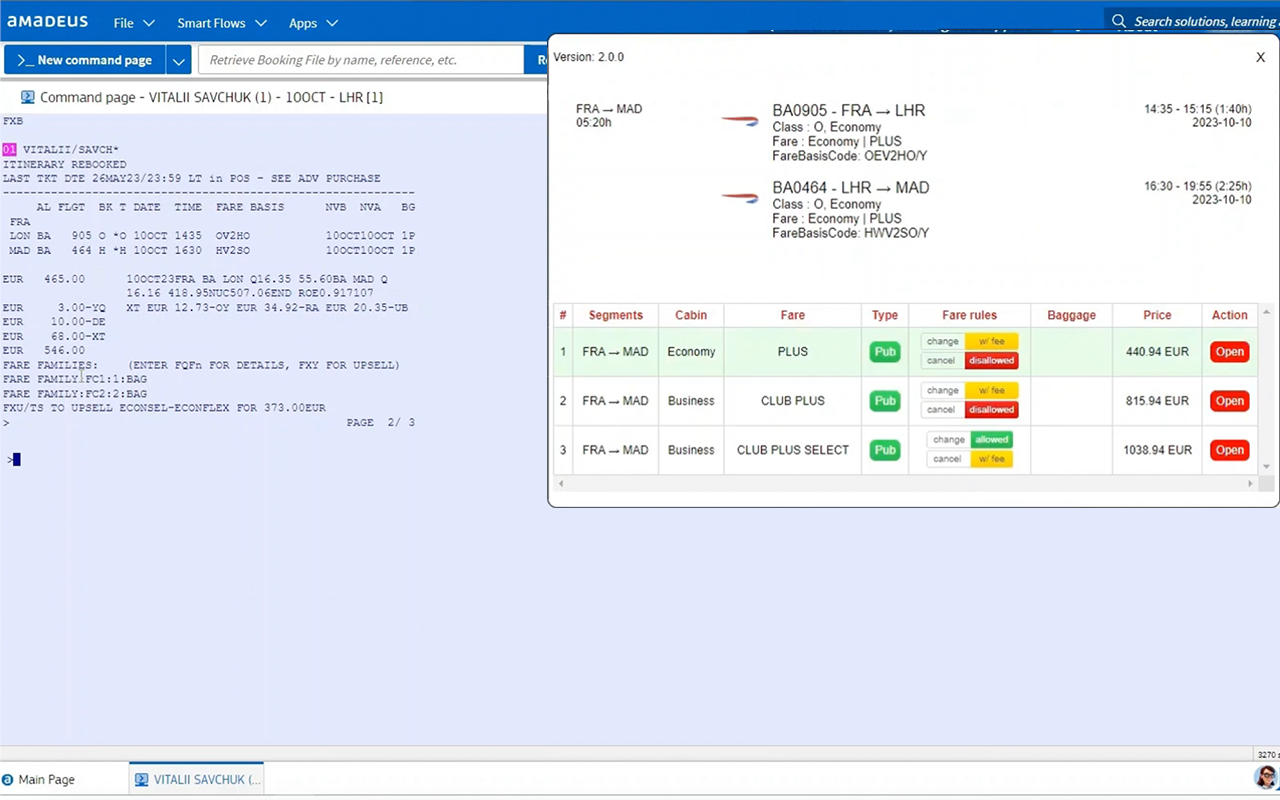This screenshot has height=800, width=1280.
Task: Click the fare table scroll-right arrow
Action: click(x=1250, y=484)
